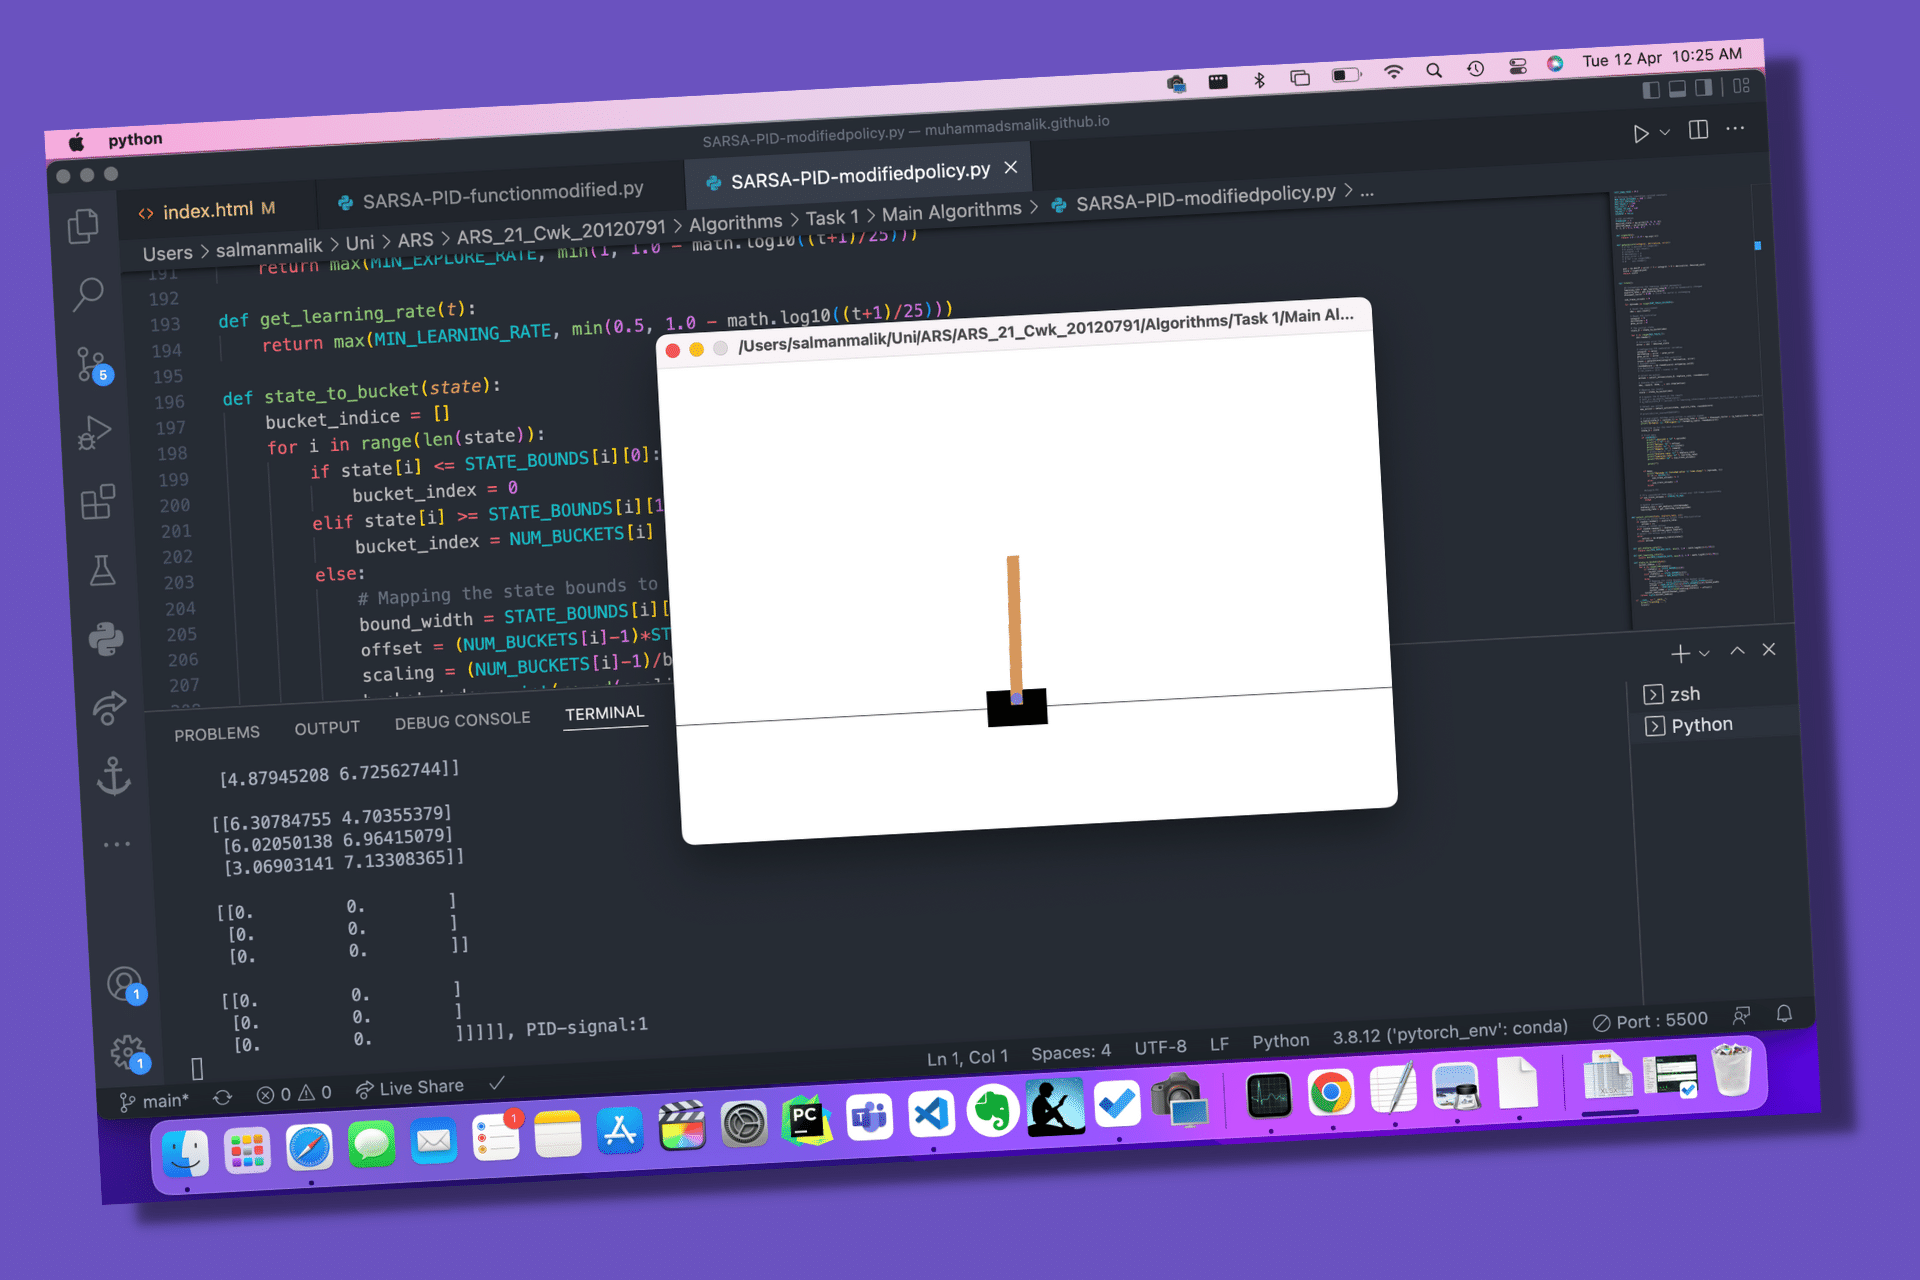The height and width of the screenshot is (1280, 1920).
Task: Open the Search view in the sidebar
Action: click(x=88, y=295)
